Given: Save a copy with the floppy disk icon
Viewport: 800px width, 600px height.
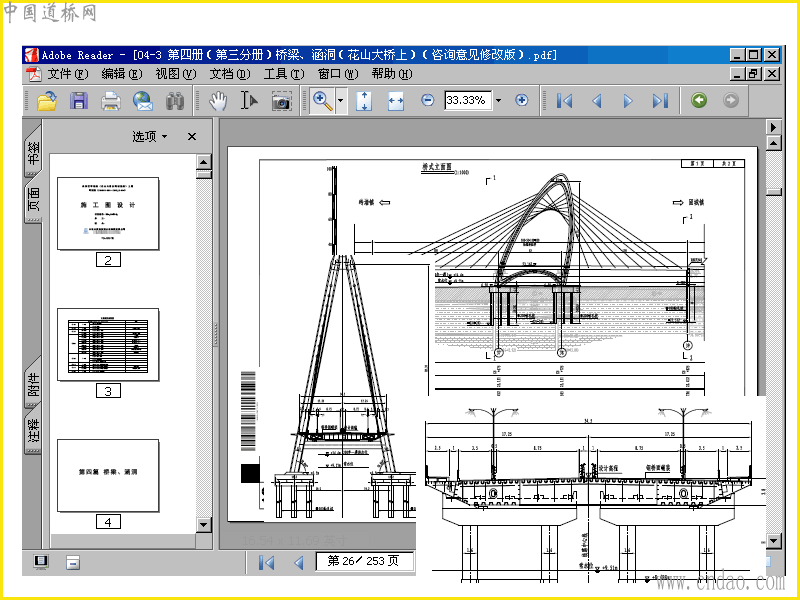Looking at the screenshot, I should click(79, 100).
